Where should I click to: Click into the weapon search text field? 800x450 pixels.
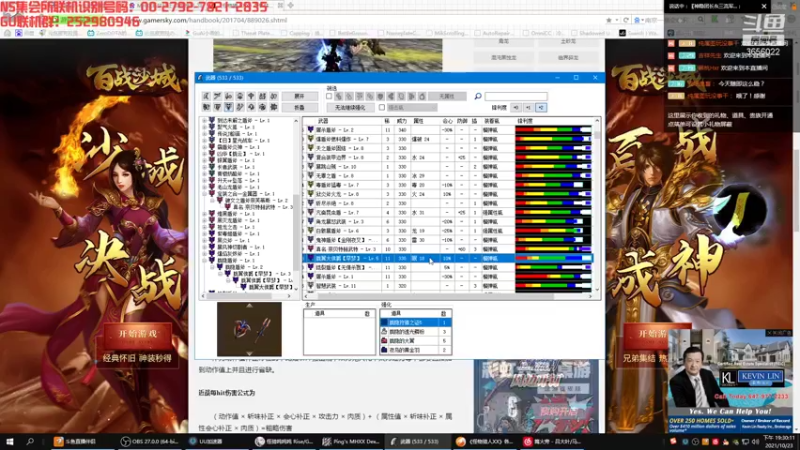point(516,96)
